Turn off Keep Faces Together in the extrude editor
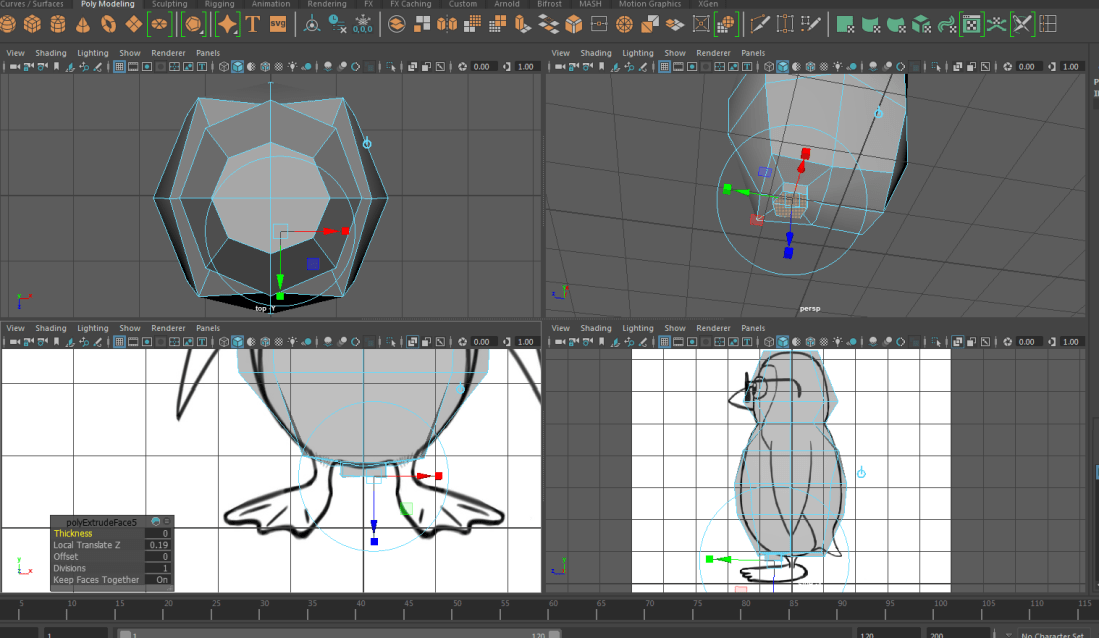1099x638 pixels. (161, 580)
